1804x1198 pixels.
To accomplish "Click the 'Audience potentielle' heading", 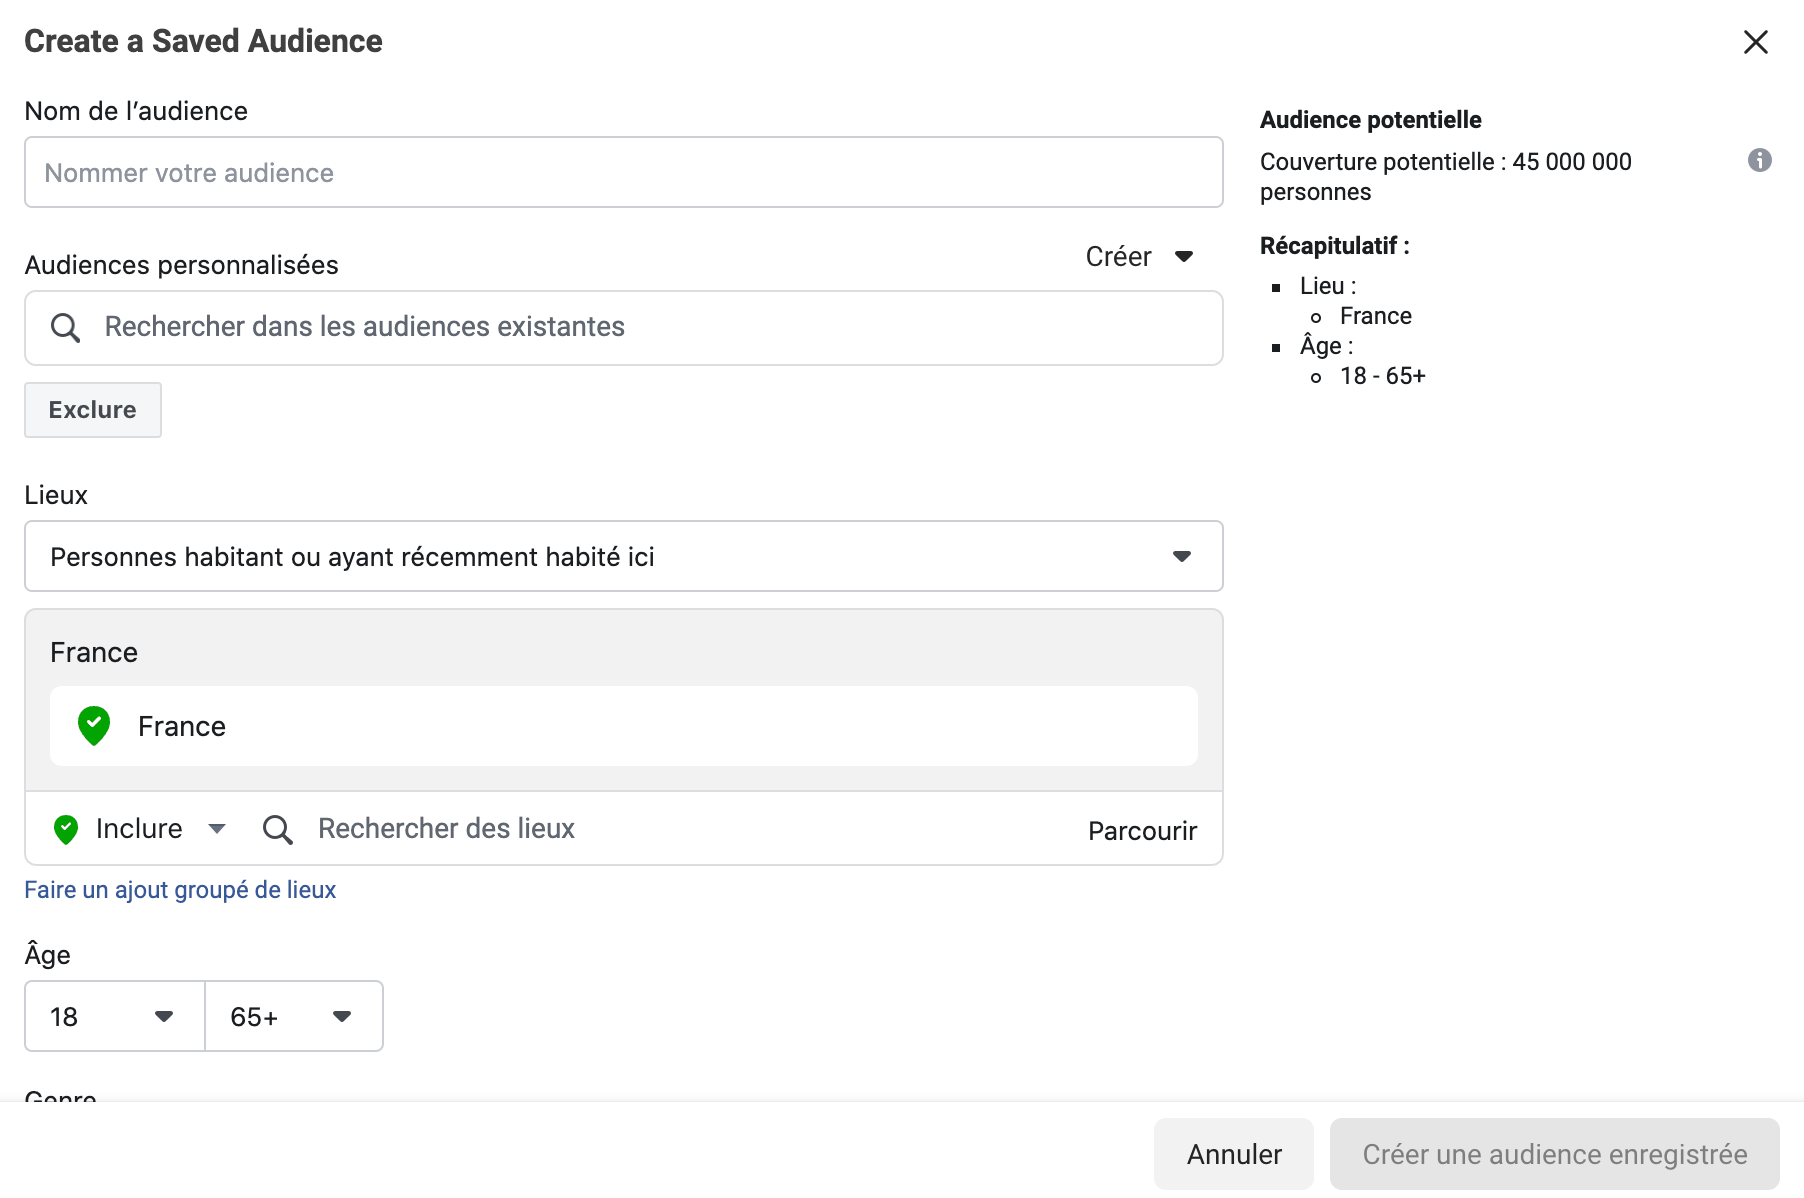I will click(1371, 120).
